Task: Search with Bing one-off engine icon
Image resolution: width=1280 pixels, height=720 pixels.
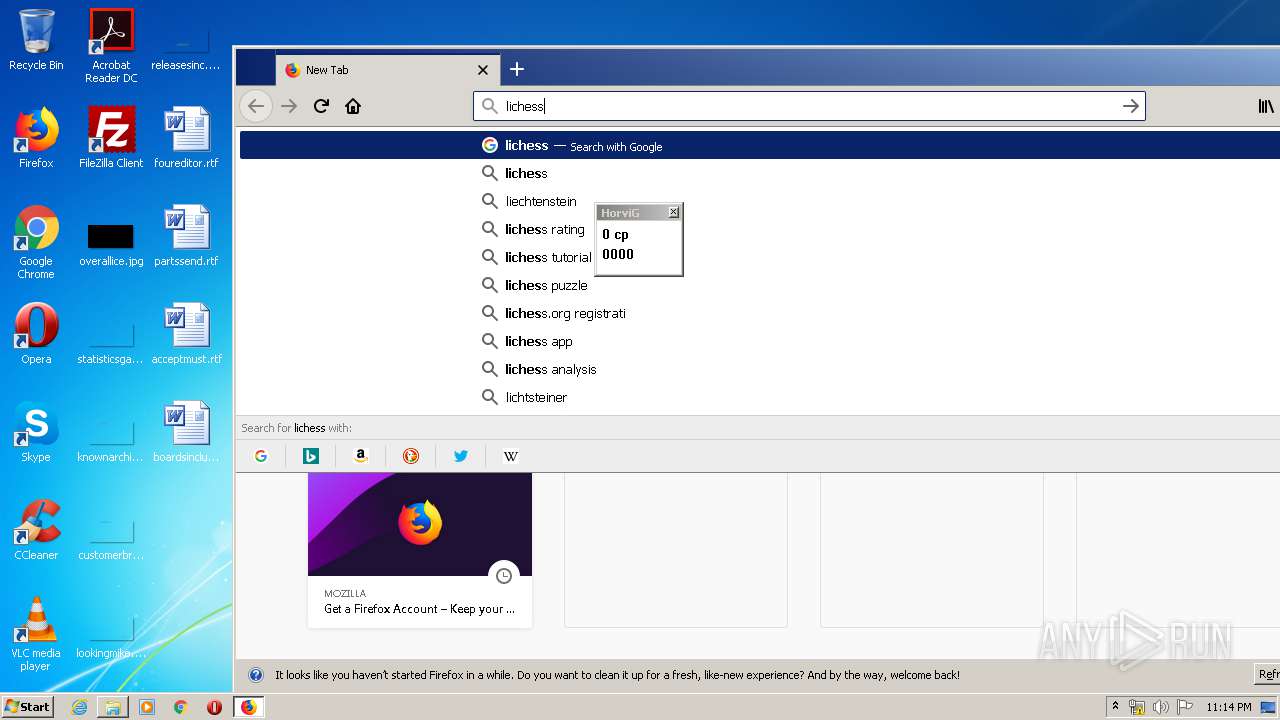Action: click(x=311, y=456)
